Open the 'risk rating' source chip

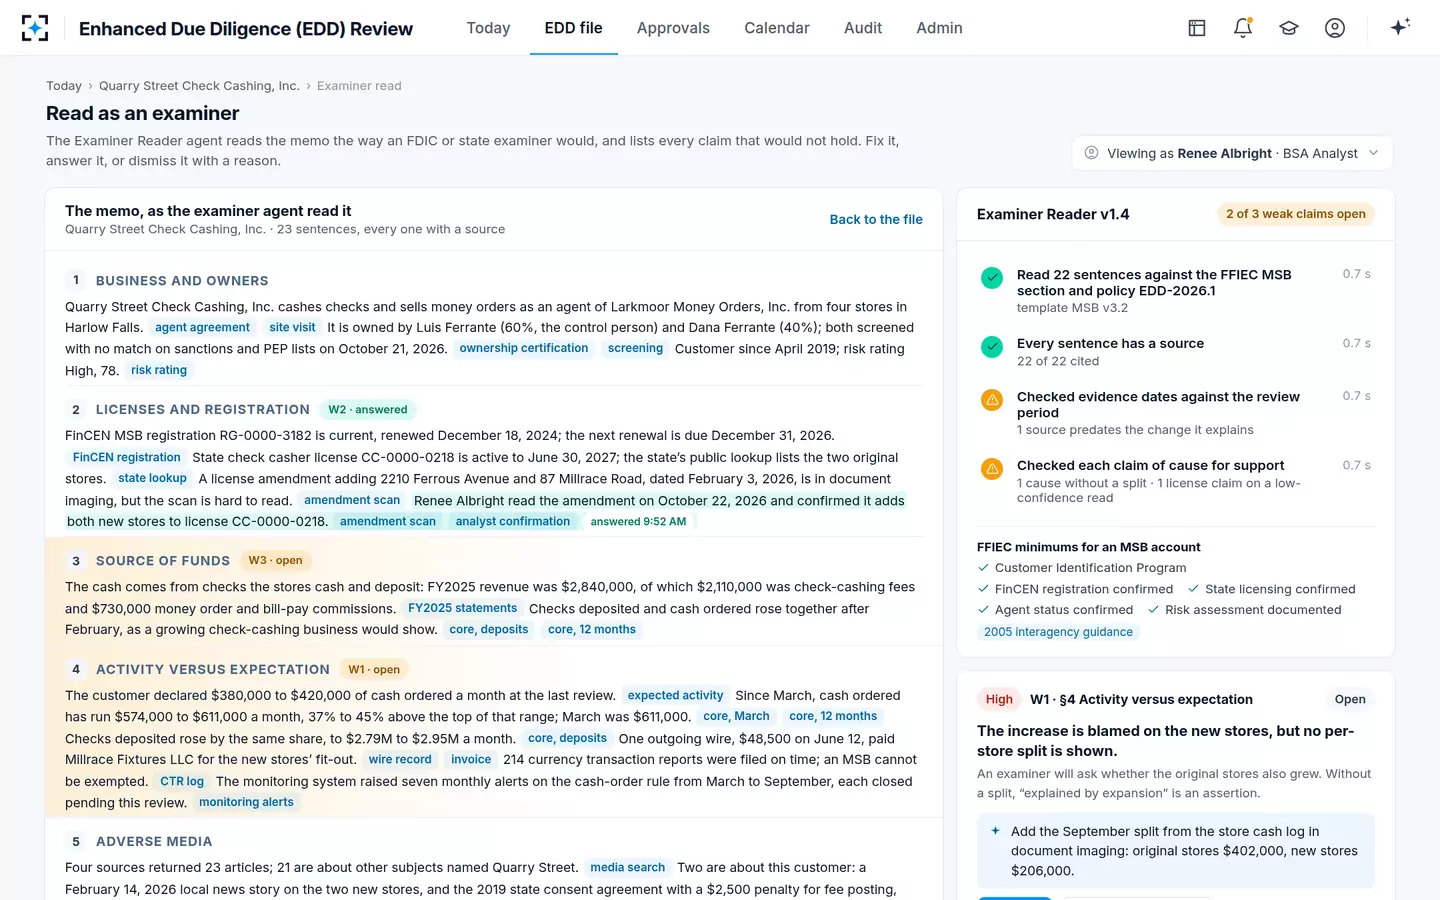[x=159, y=370]
